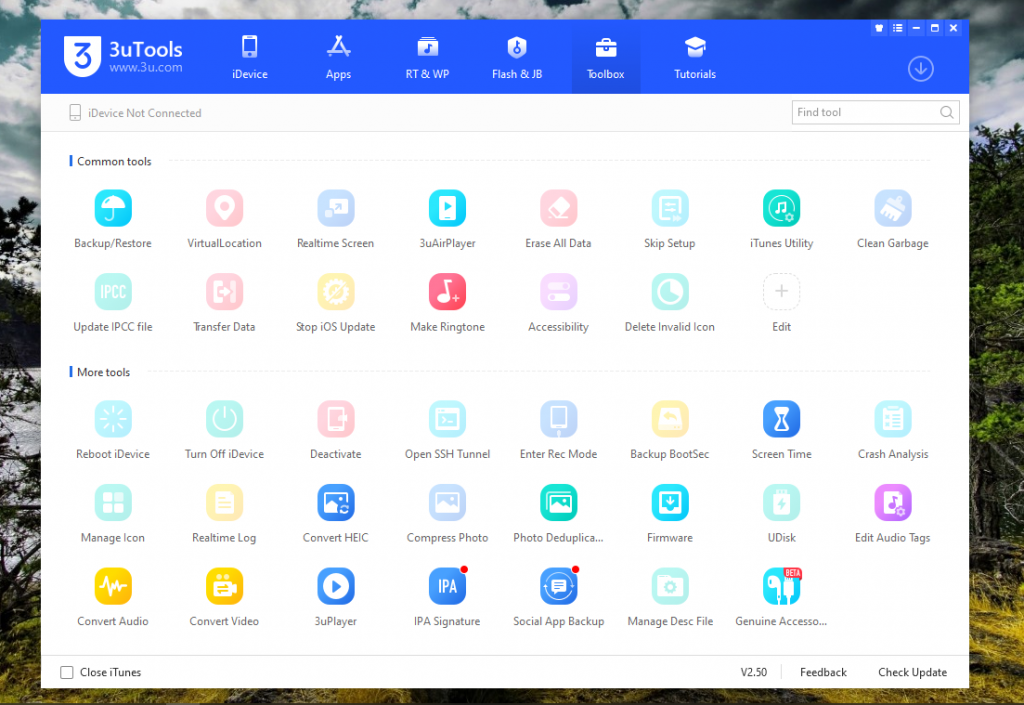Viewport: 1024px width, 705px height.
Task: Open the RT & WP tab
Action: click(x=427, y=57)
